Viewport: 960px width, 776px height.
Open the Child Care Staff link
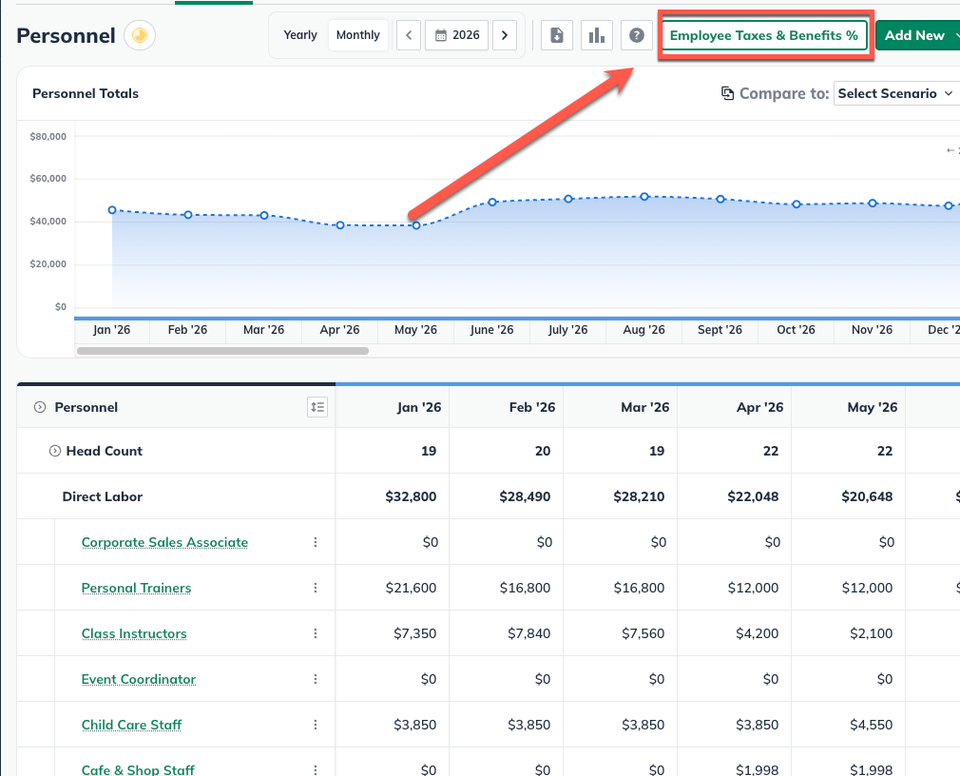(132, 725)
